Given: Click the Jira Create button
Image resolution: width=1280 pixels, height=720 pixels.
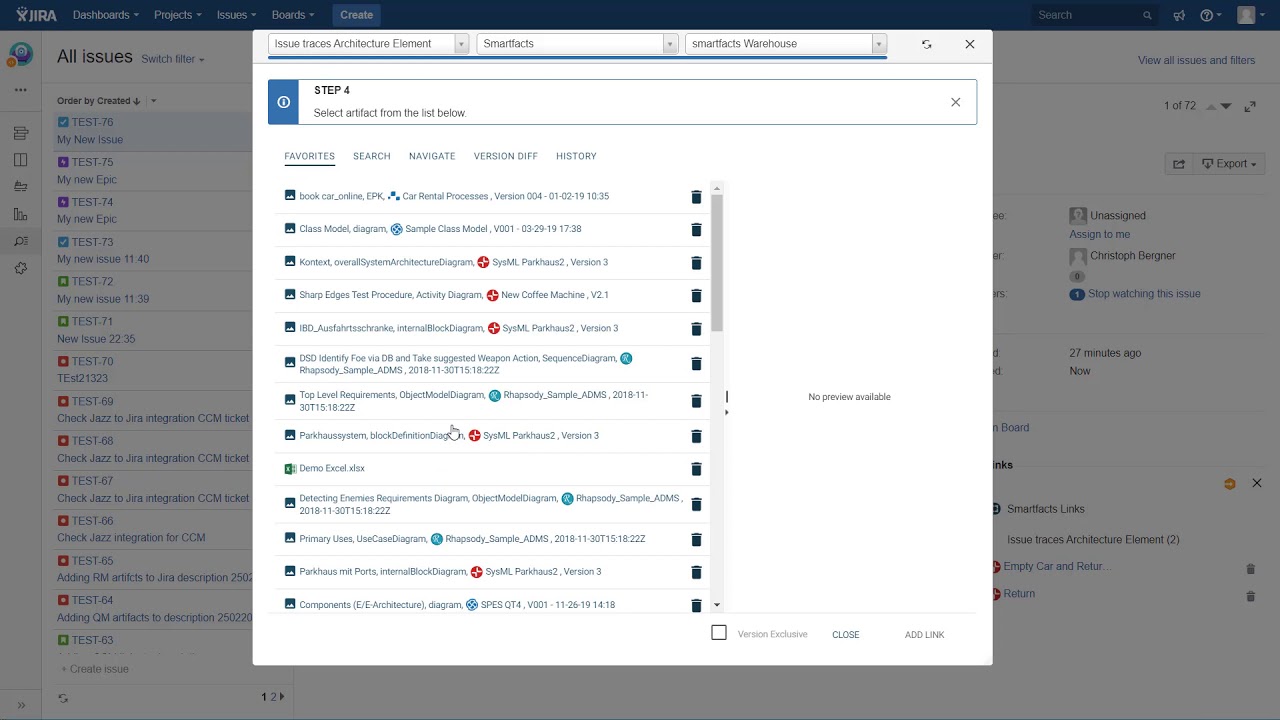Looking at the screenshot, I should point(356,15).
